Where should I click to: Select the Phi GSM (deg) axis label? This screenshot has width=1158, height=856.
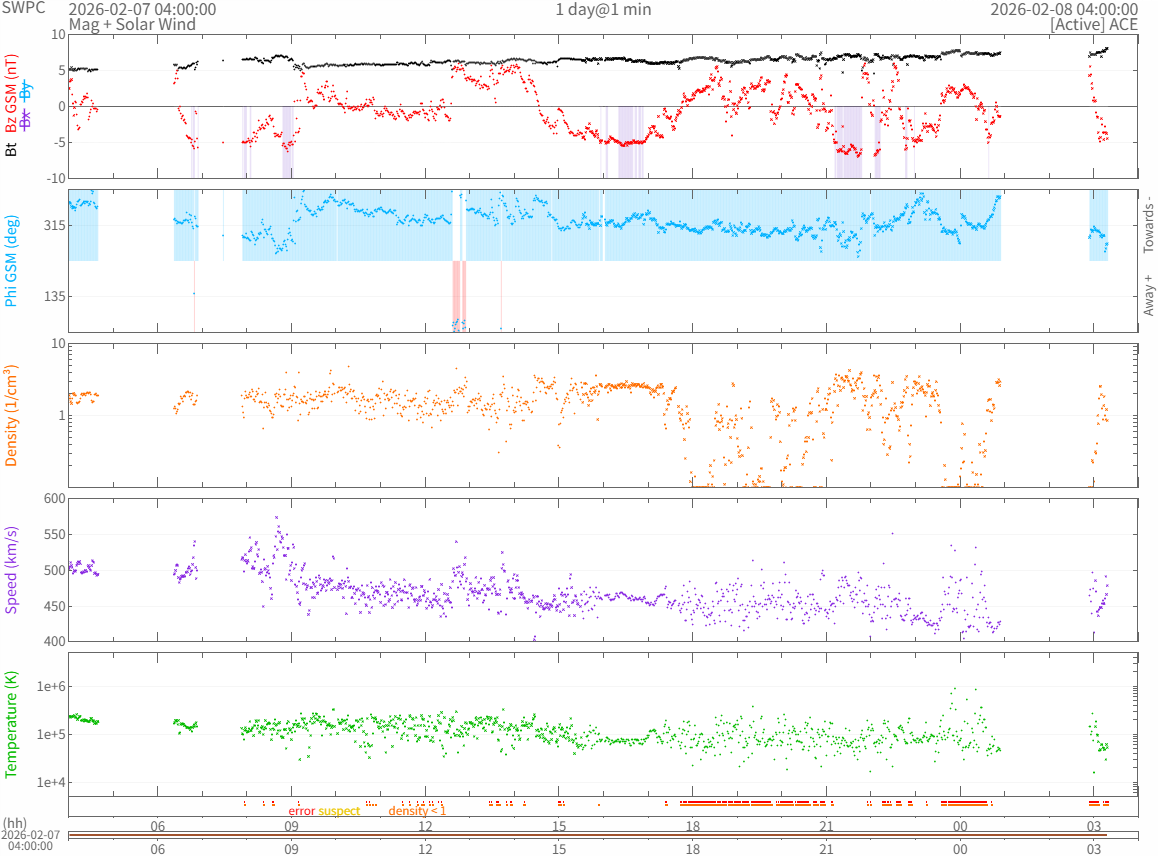(12, 260)
